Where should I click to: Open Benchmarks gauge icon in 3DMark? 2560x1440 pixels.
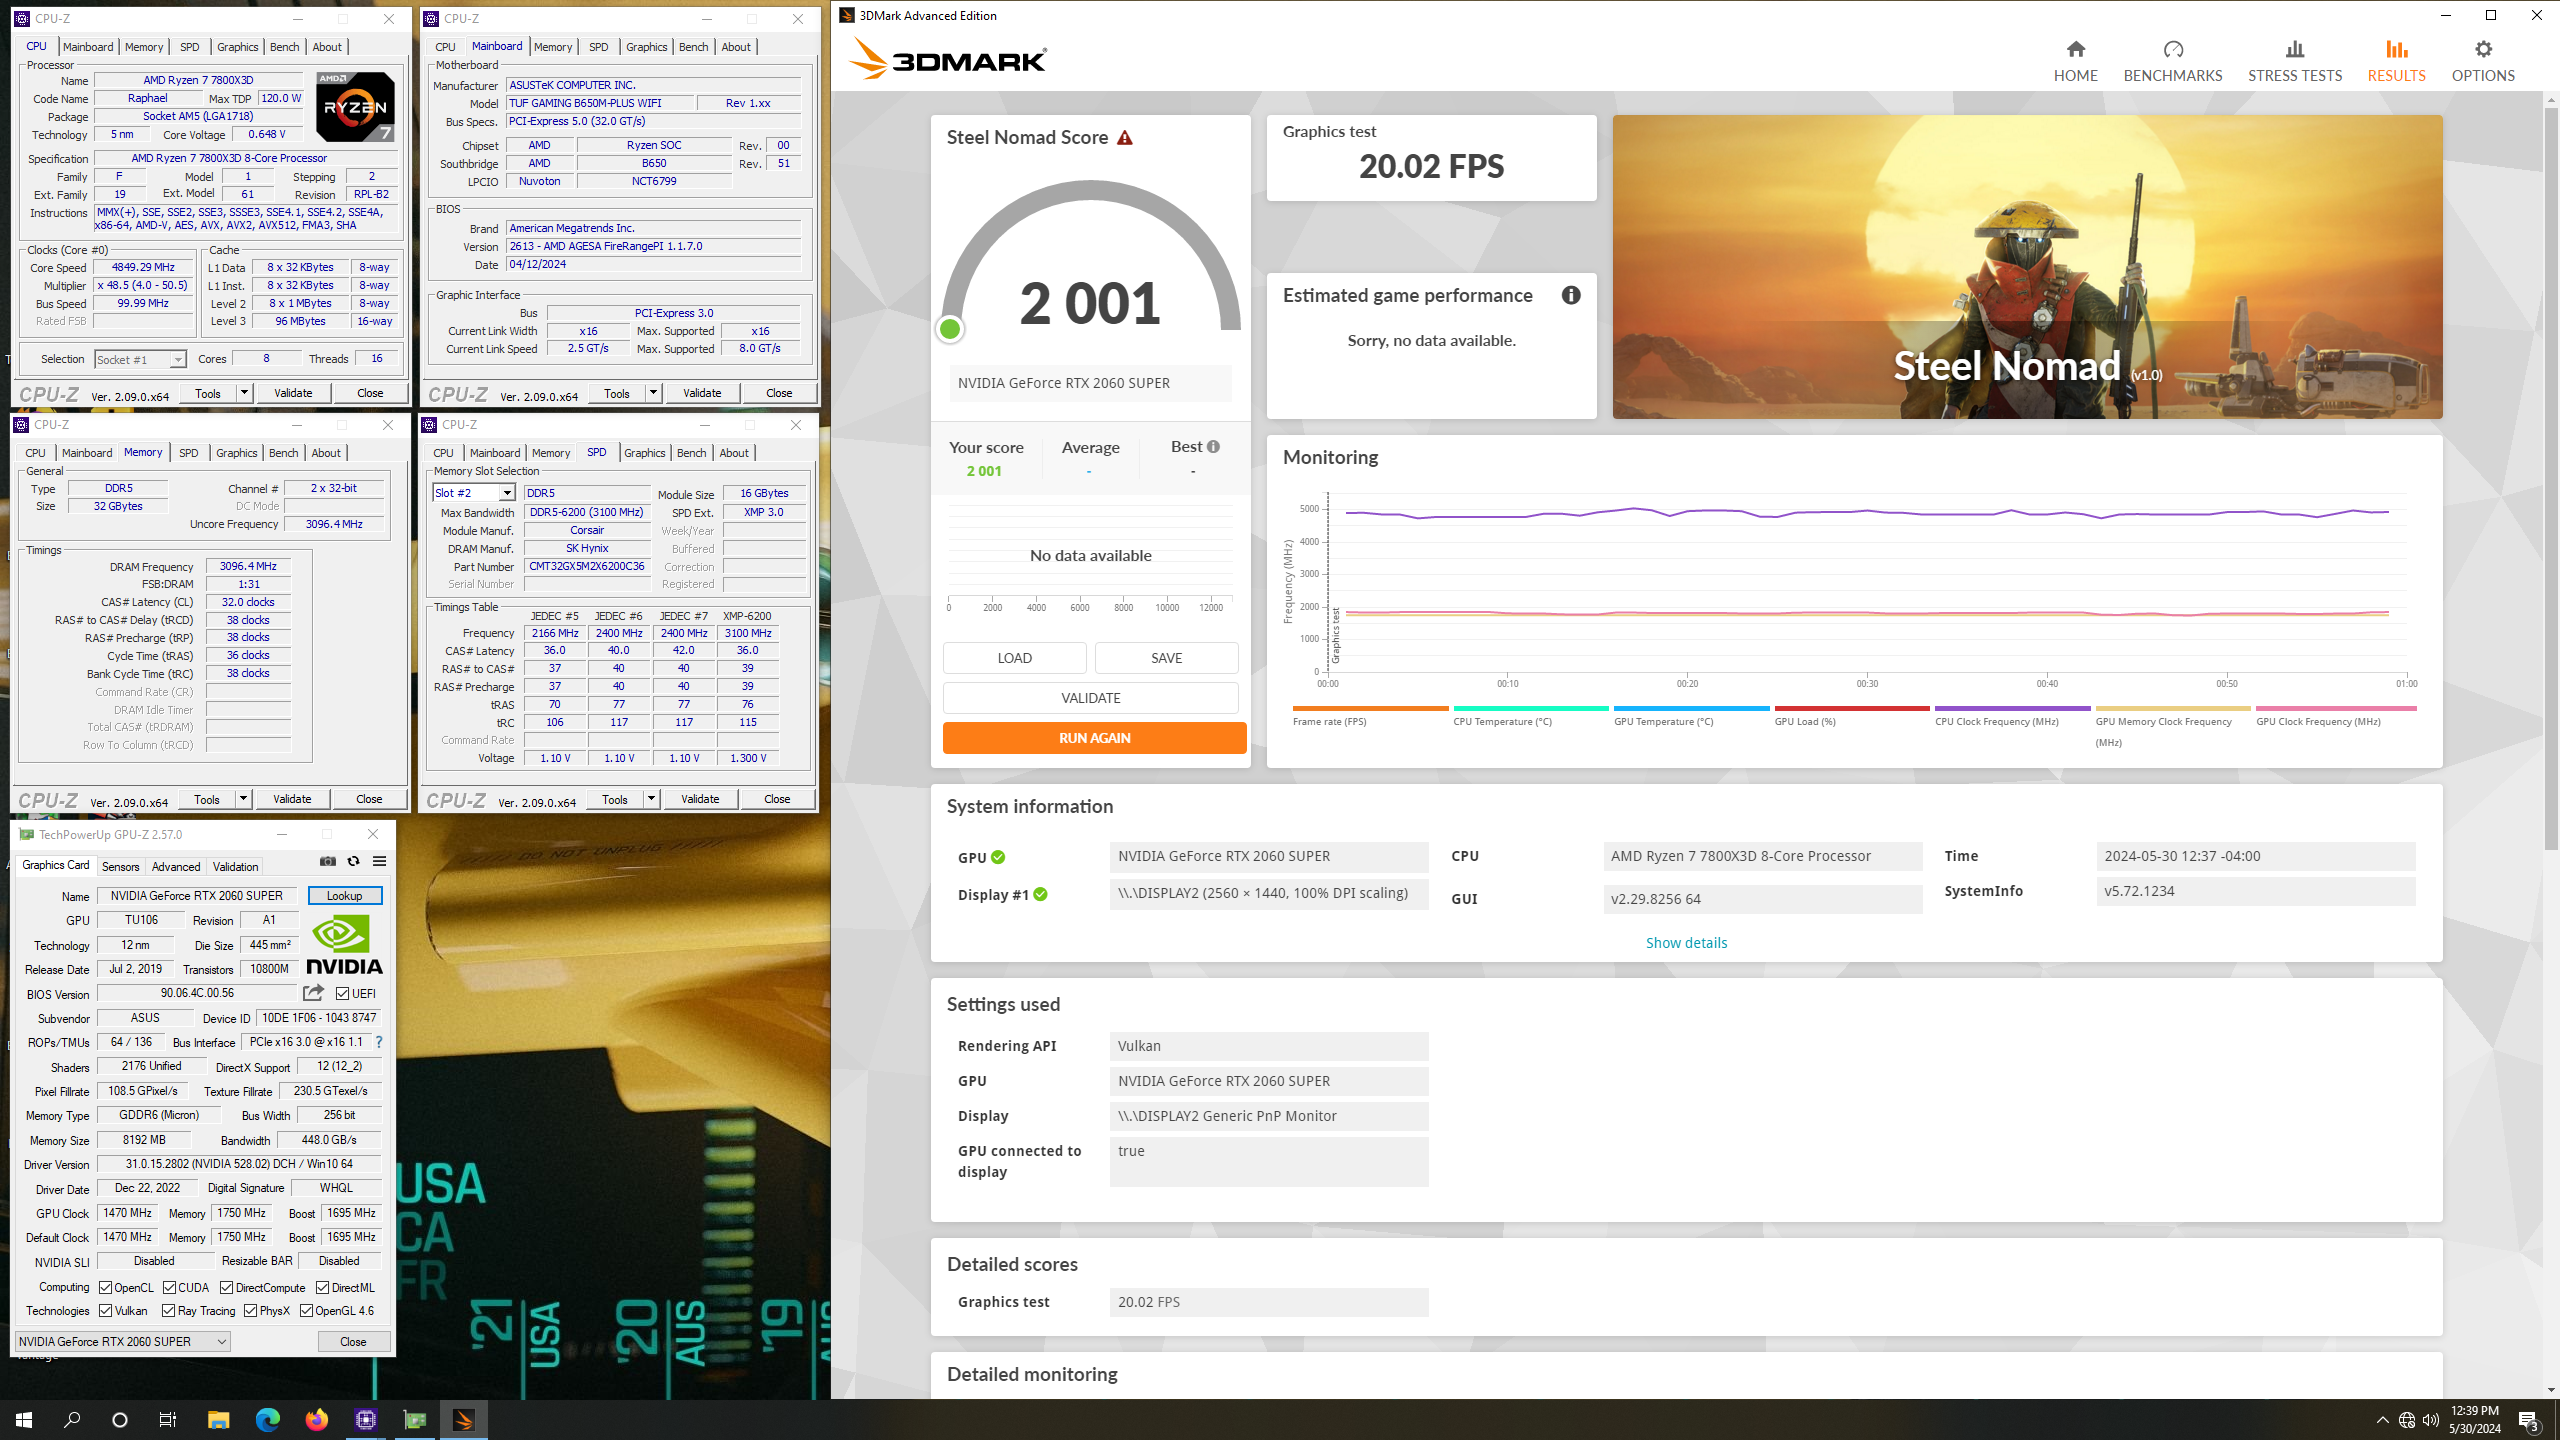click(2173, 49)
